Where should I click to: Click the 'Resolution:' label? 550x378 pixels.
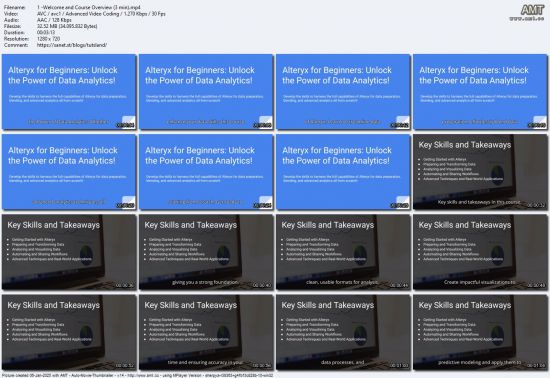pos(16,39)
